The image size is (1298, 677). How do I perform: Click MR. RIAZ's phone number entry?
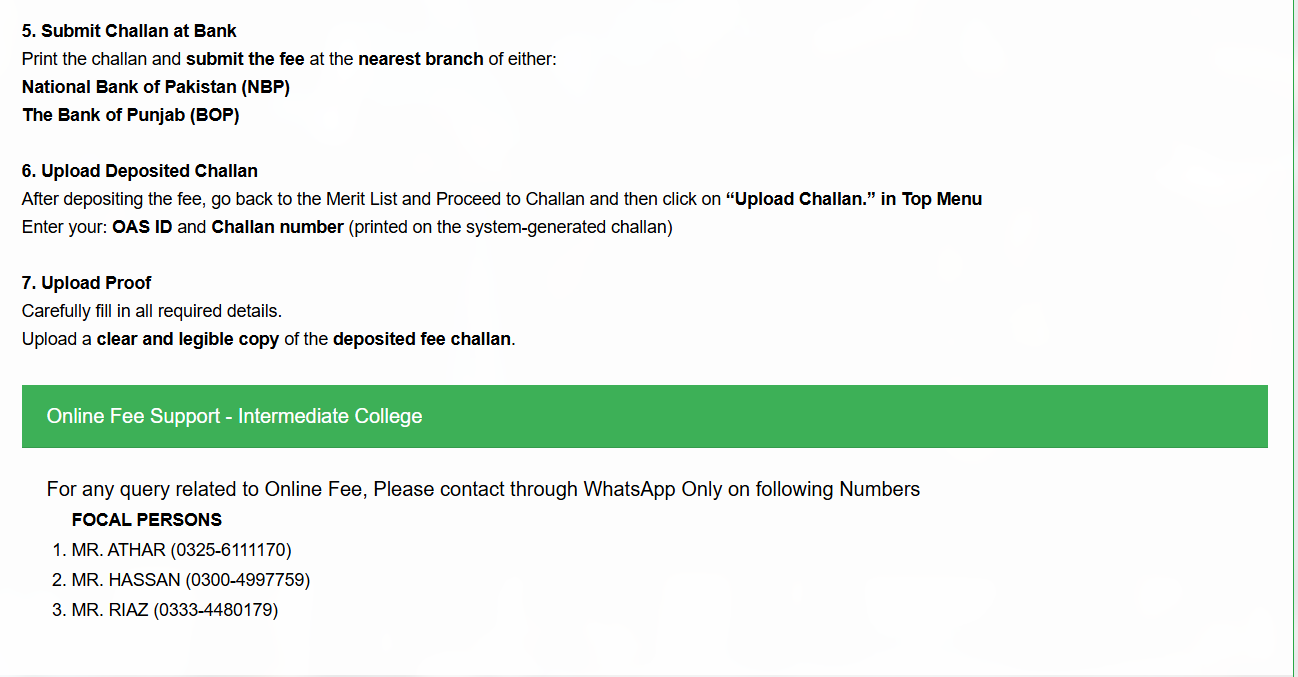(x=175, y=610)
